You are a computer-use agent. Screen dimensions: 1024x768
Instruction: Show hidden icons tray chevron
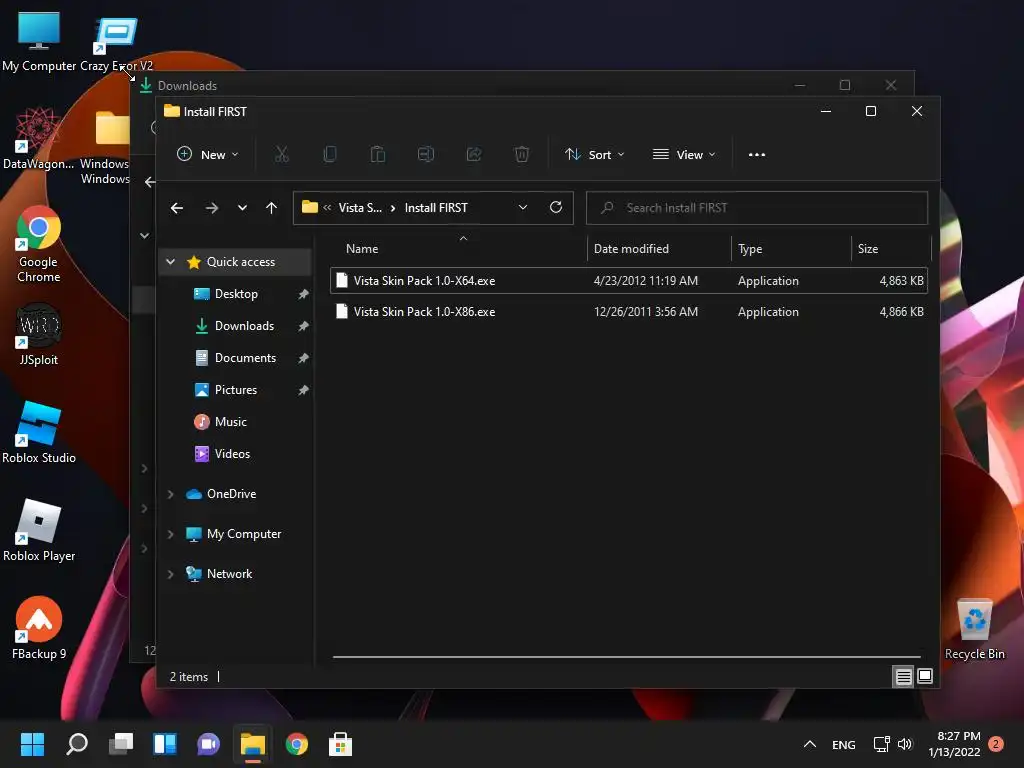809,744
